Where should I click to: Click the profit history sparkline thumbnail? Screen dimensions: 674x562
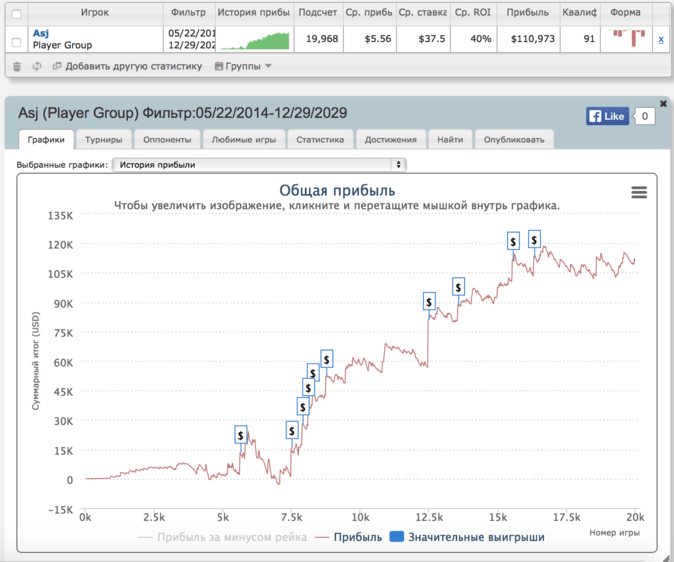(x=254, y=39)
